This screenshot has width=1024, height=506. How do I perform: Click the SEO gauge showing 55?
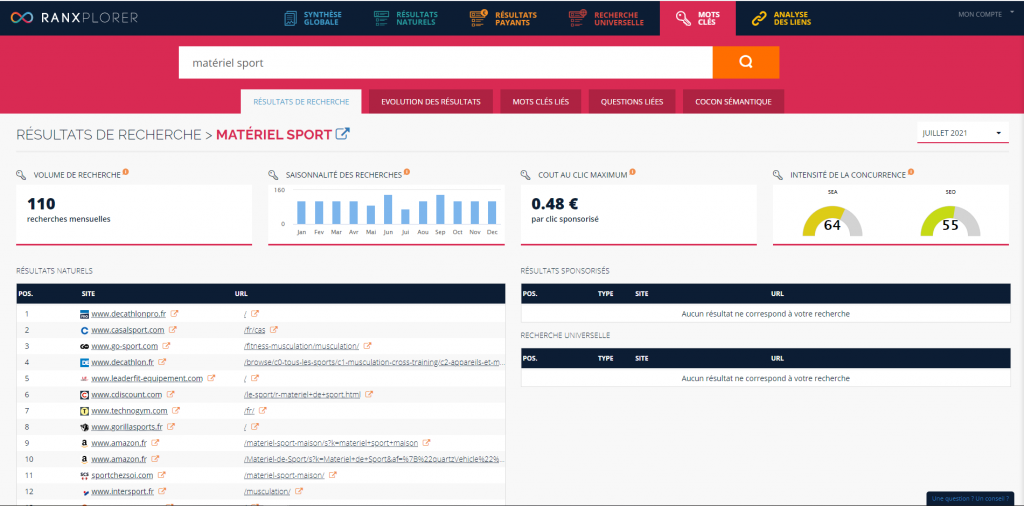pos(950,221)
